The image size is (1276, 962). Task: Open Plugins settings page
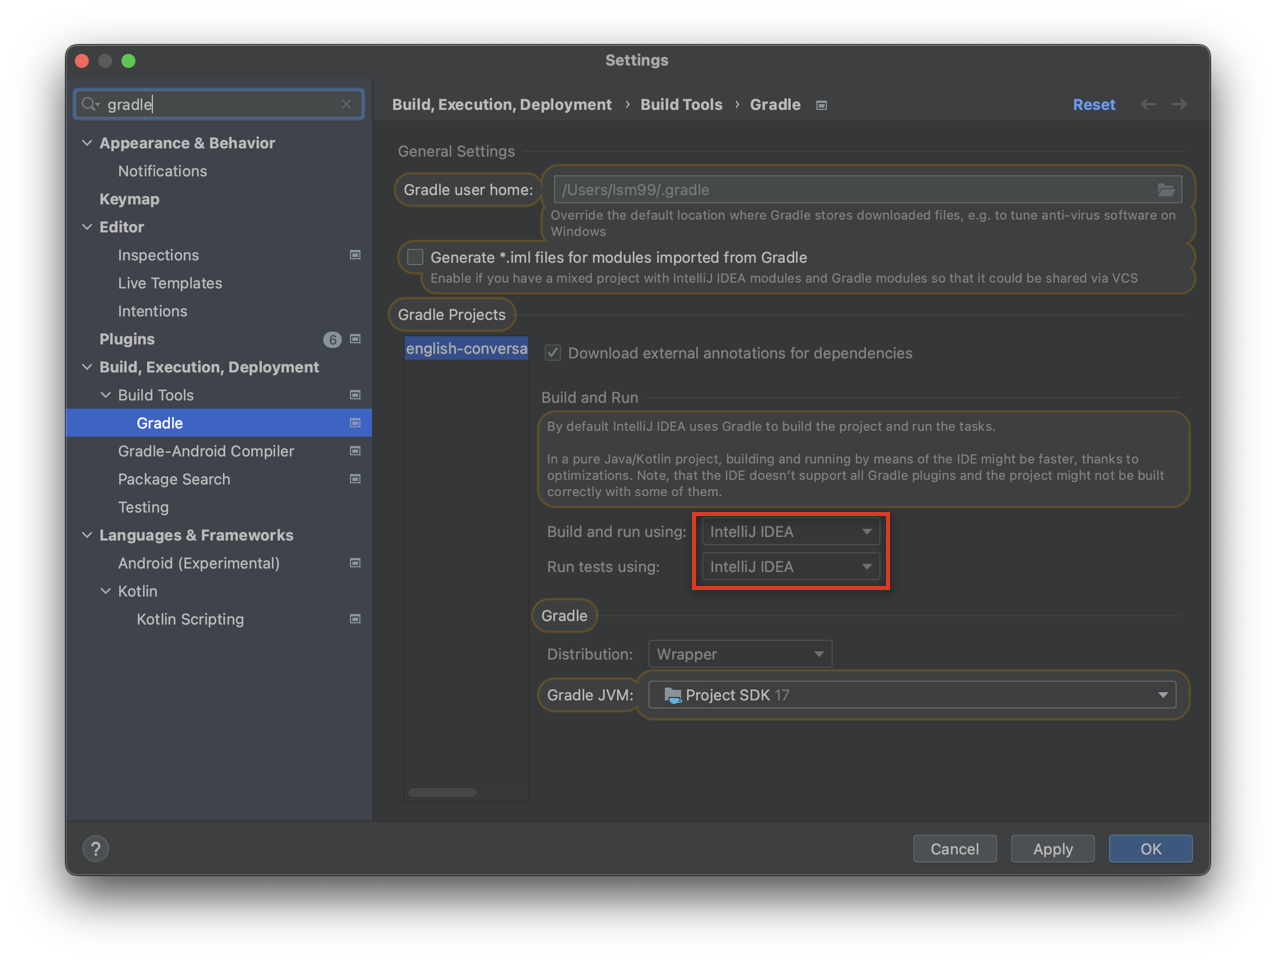pos(127,339)
